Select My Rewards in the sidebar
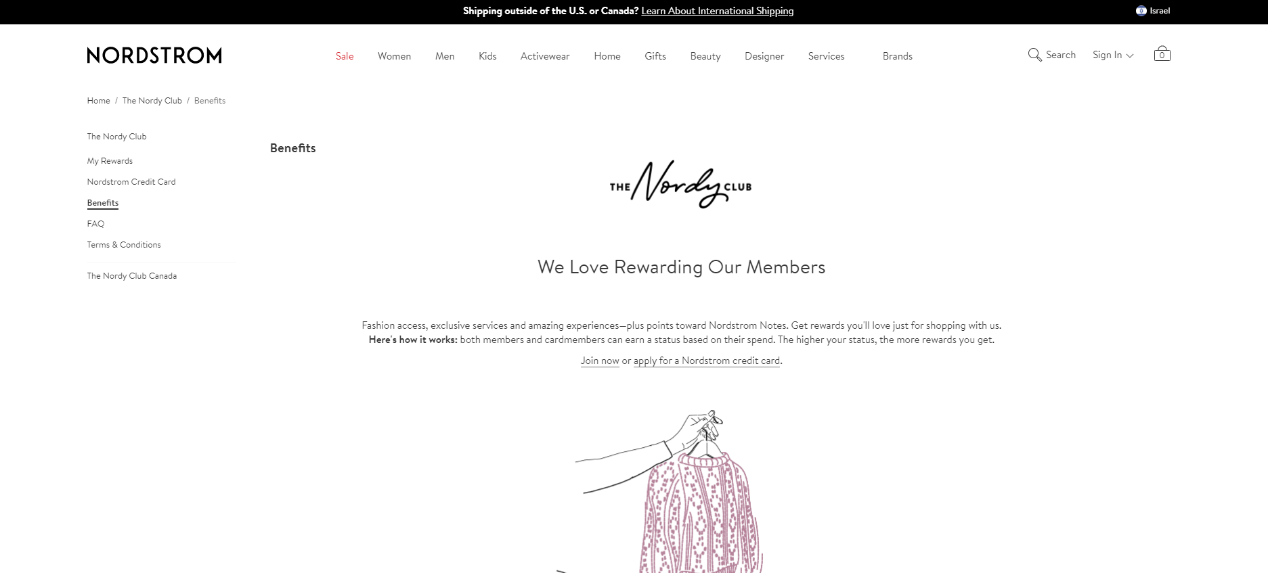This screenshot has width=1268, height=573. coord(110,161)
